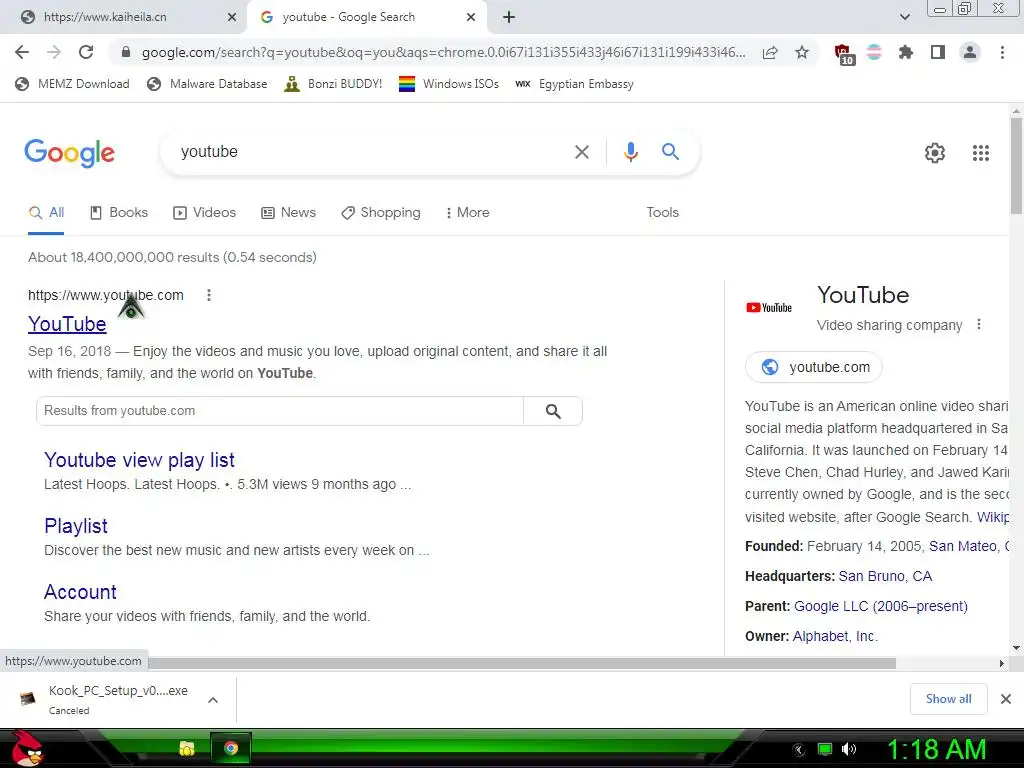
Task: Click the 1:18 AM clock
Action: click(x=936, y=749)
